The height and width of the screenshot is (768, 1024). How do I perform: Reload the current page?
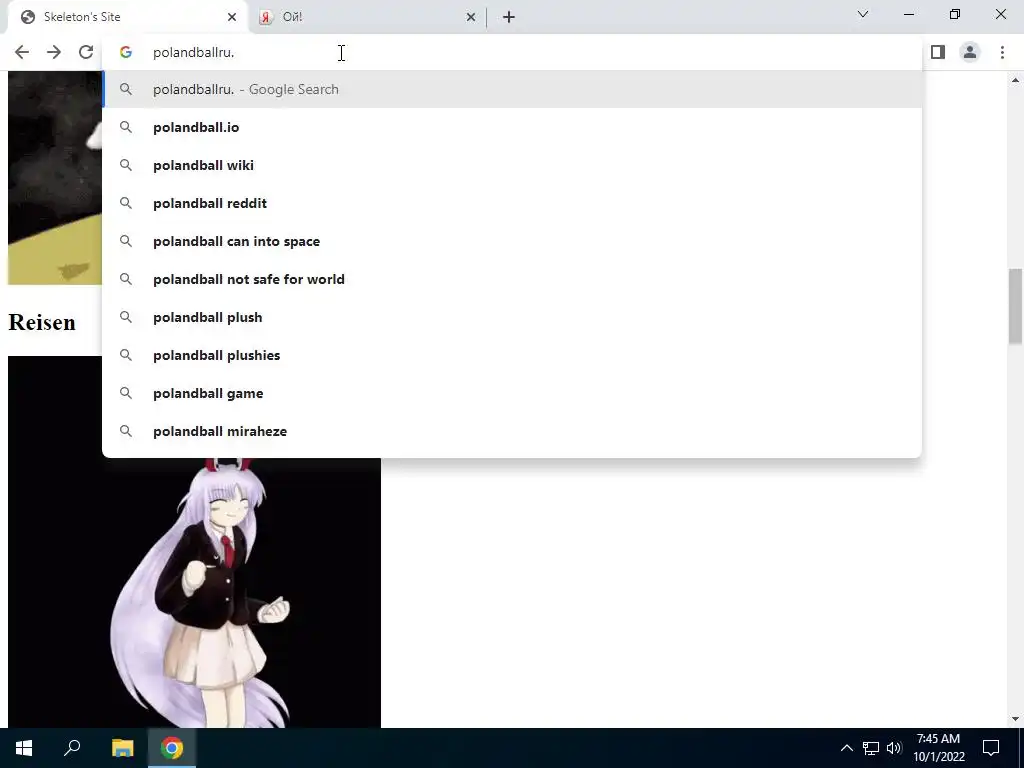[x=86, y=52]
